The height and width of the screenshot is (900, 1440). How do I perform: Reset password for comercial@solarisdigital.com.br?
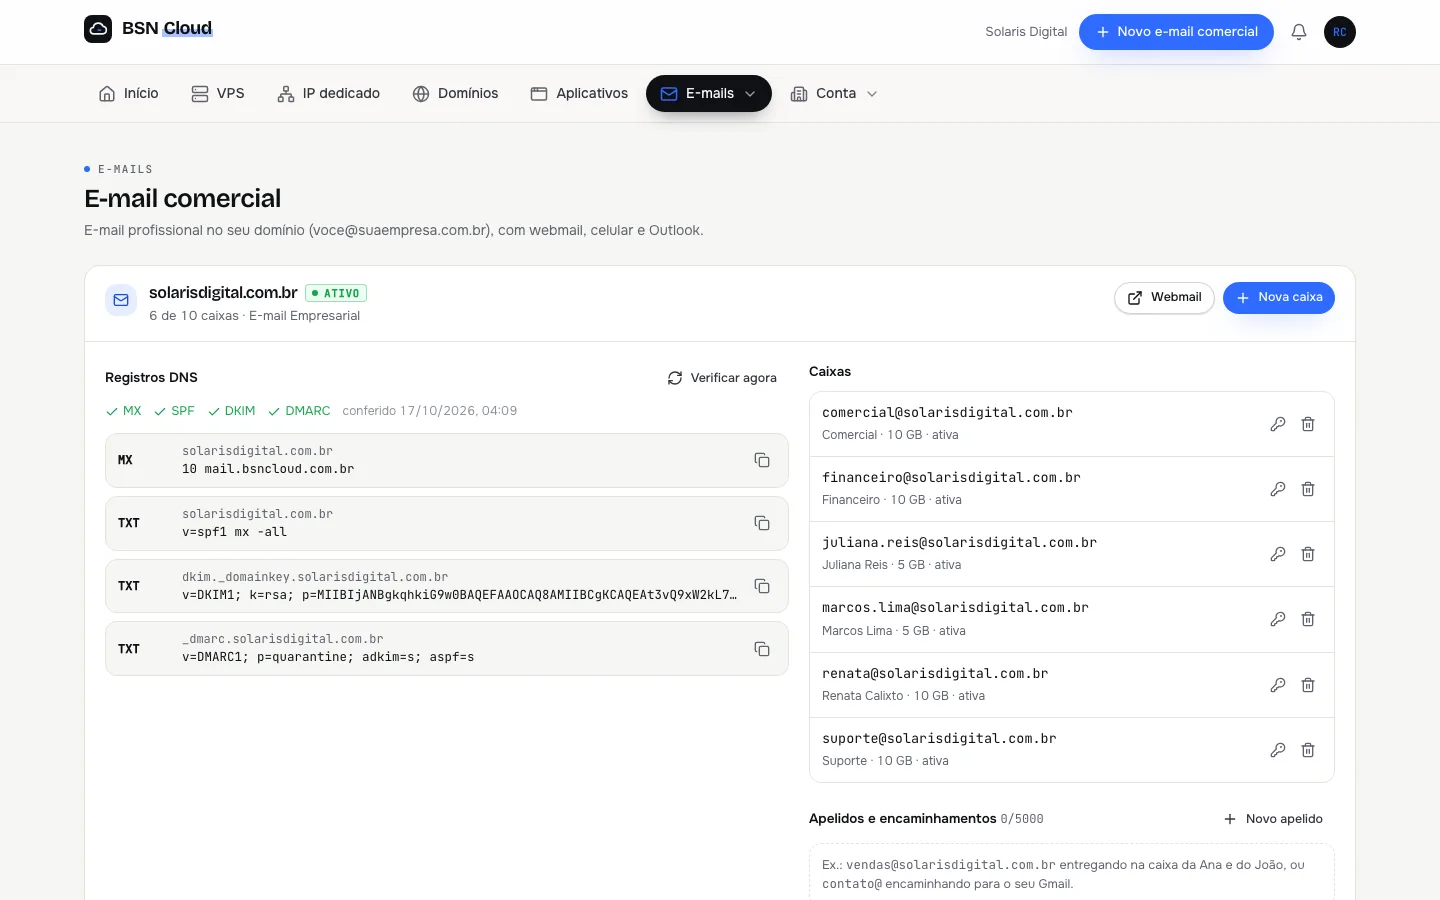pyautogui.click(x=1278, y=424)
